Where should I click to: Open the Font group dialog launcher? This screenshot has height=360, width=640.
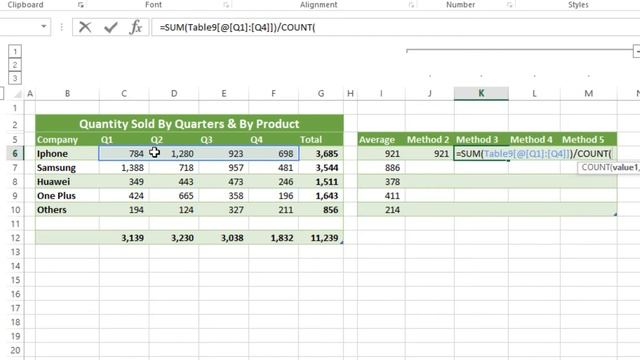click(x=226, y=5)
